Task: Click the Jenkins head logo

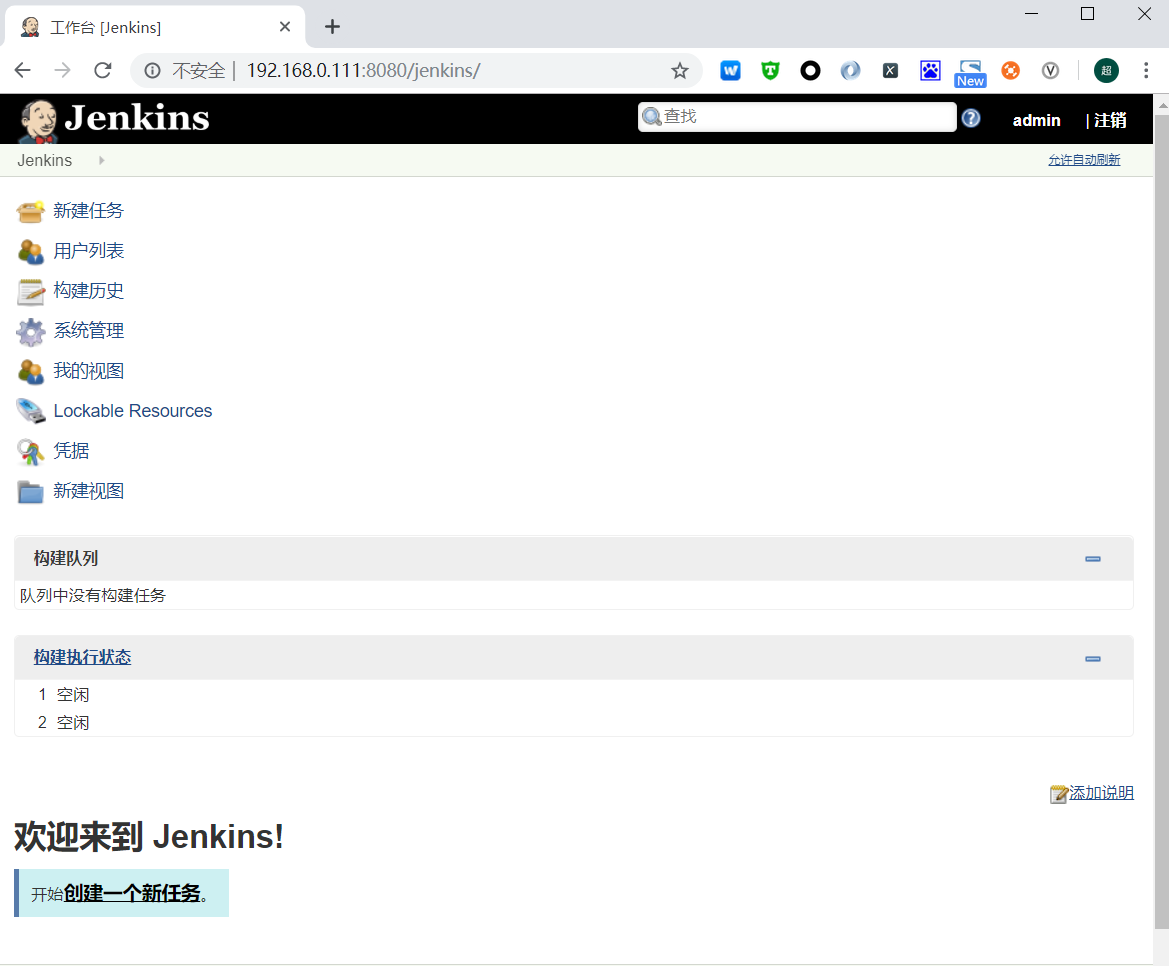Action: coord(37,119)
